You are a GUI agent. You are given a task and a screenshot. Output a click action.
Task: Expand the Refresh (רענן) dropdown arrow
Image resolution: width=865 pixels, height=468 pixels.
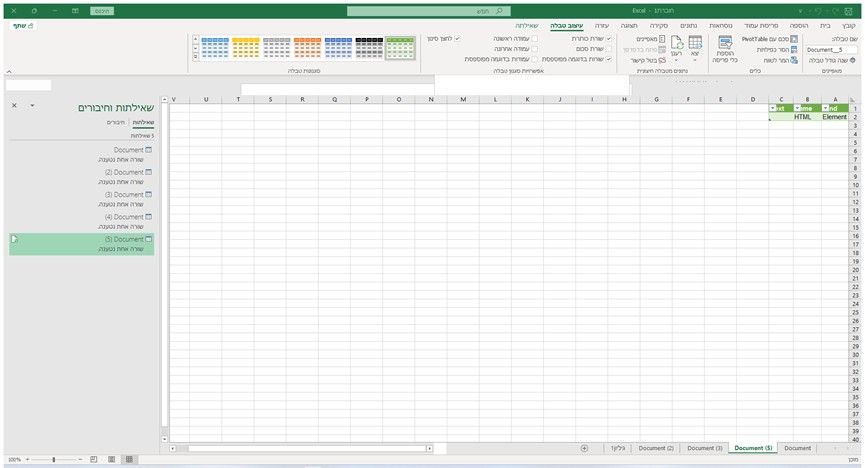676,60
